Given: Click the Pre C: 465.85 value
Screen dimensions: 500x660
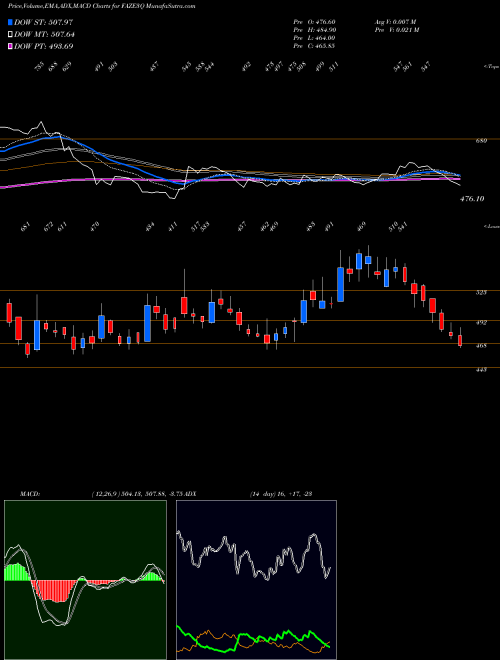Looking at the screenshot, I should [314, 46].
